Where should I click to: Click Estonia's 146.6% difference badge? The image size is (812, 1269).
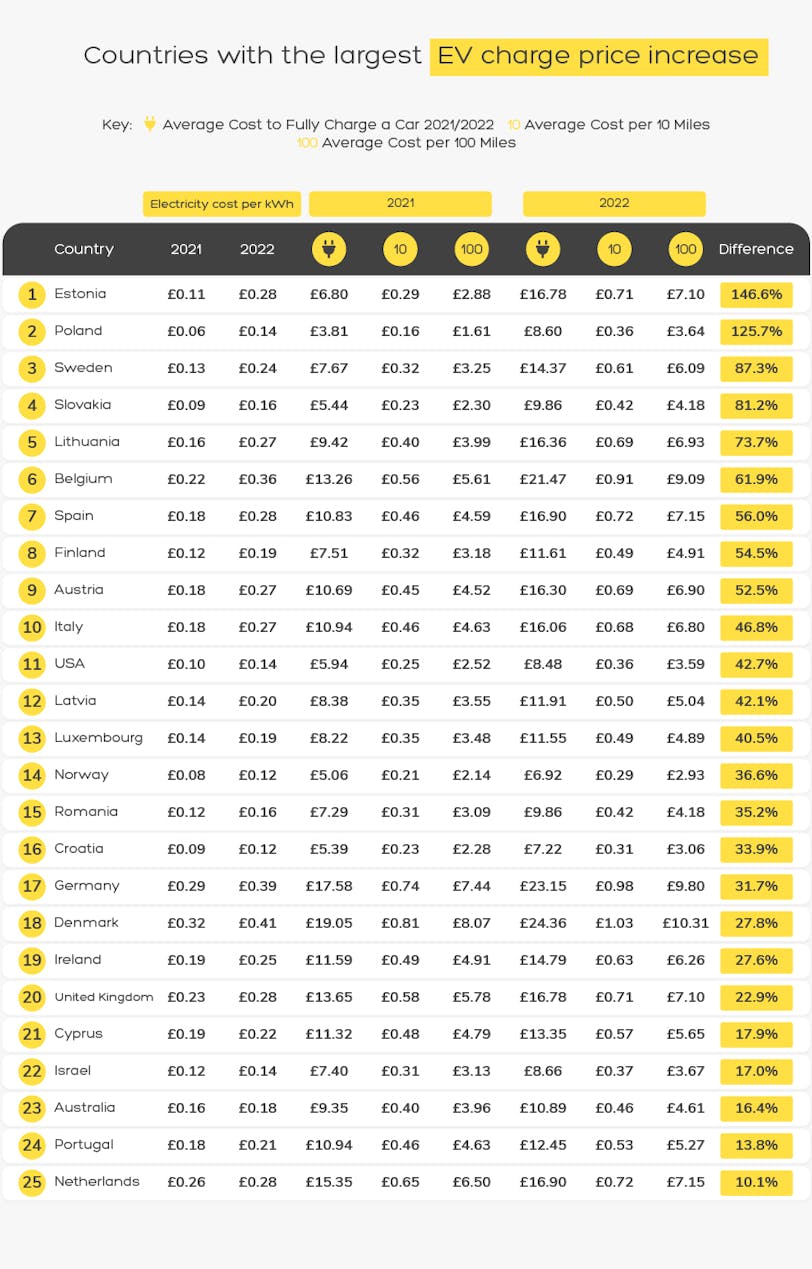(756, 294)
